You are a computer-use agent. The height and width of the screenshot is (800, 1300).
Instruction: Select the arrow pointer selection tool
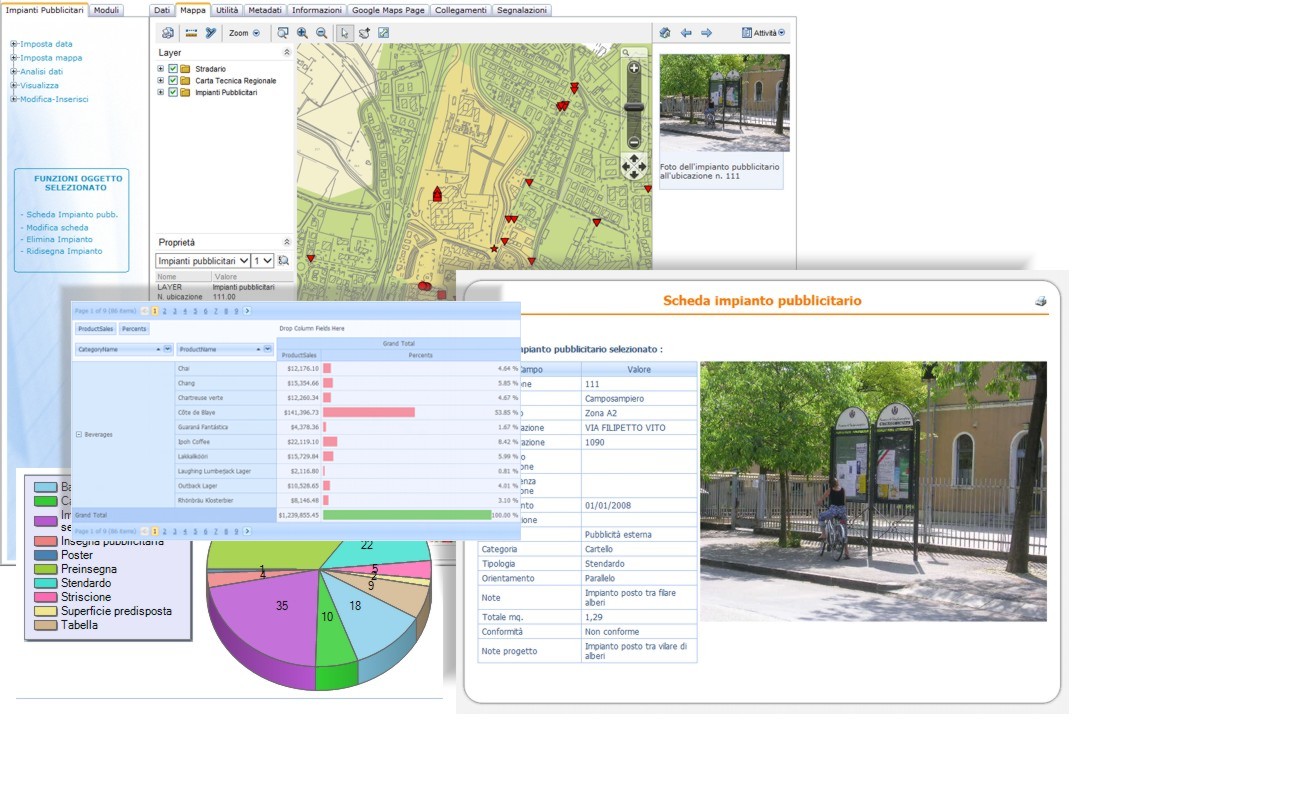(x=345, y=33)
